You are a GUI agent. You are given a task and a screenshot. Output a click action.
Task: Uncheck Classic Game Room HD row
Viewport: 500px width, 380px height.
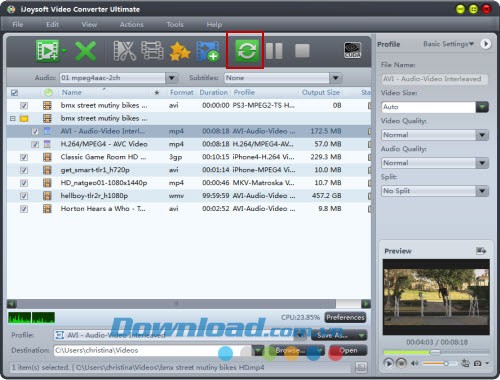pyautogui.click(x=24, y=157)
